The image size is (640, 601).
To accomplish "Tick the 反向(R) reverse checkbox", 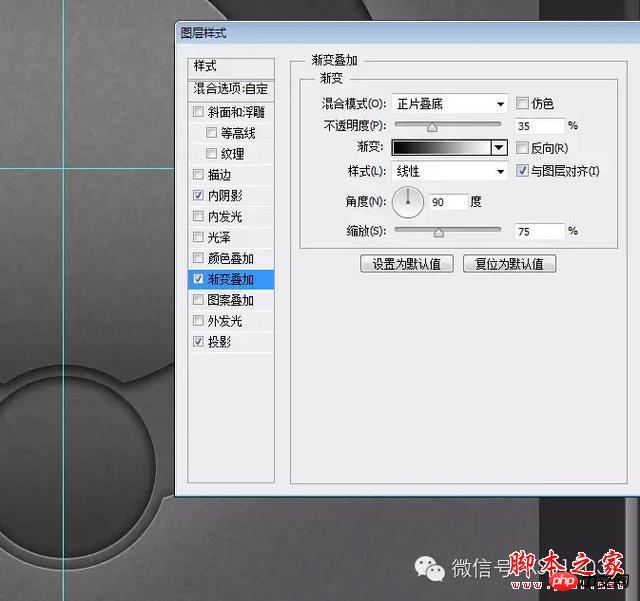I will (522, 147).
